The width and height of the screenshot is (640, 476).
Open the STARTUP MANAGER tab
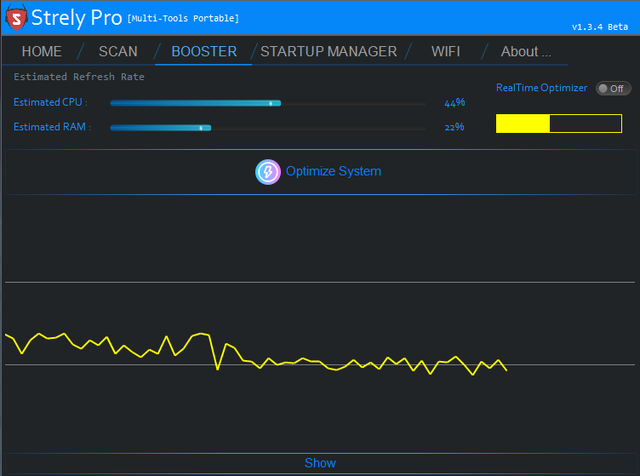coord(329,51)
